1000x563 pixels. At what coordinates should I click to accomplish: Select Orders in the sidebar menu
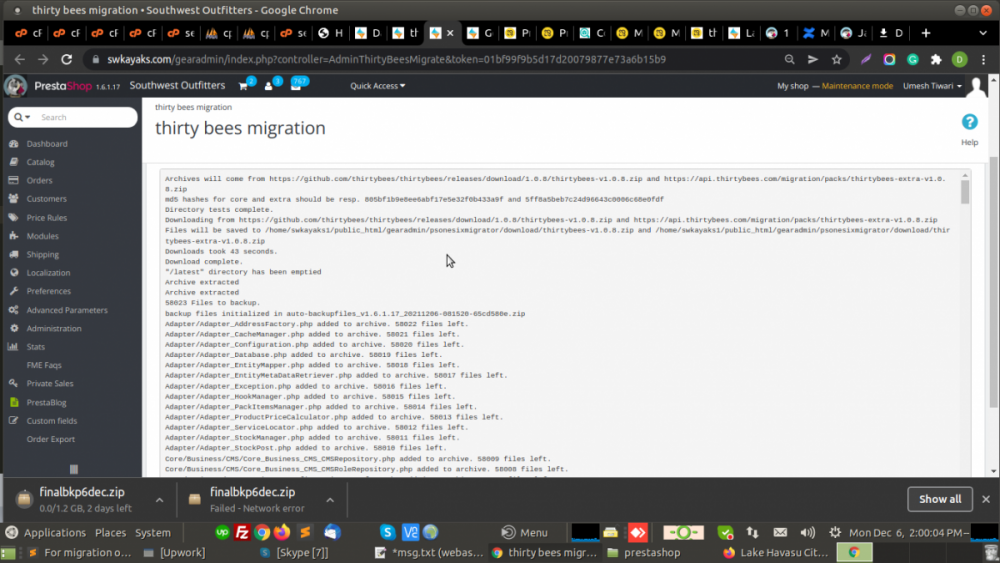click(40, 181)
